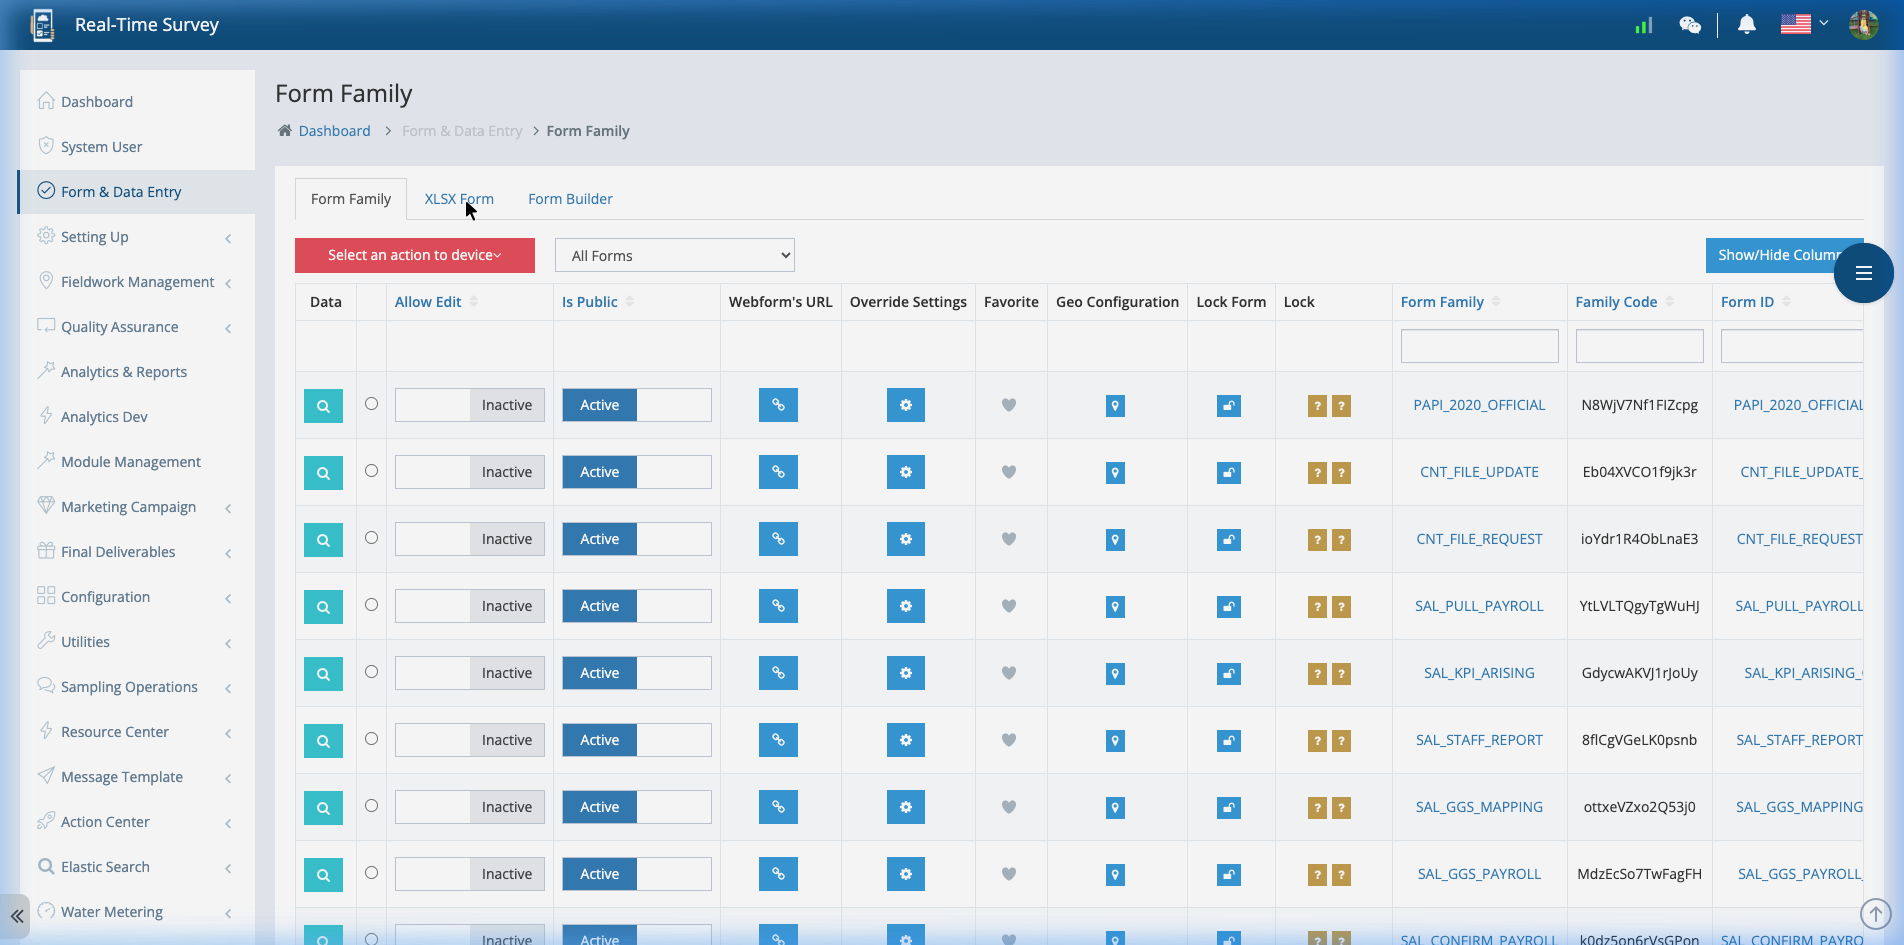Unlock form SAL_STAFF_REPORT via padlock icon
This screenshot has height=945, width=1904.
[x=1228, y=740]
